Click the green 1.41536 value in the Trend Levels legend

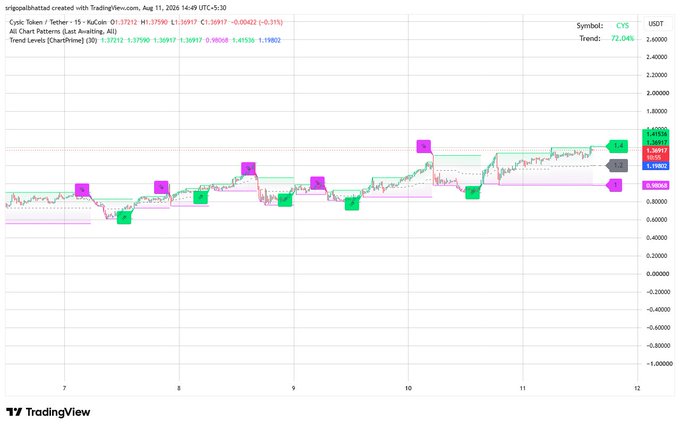[243, 40]
